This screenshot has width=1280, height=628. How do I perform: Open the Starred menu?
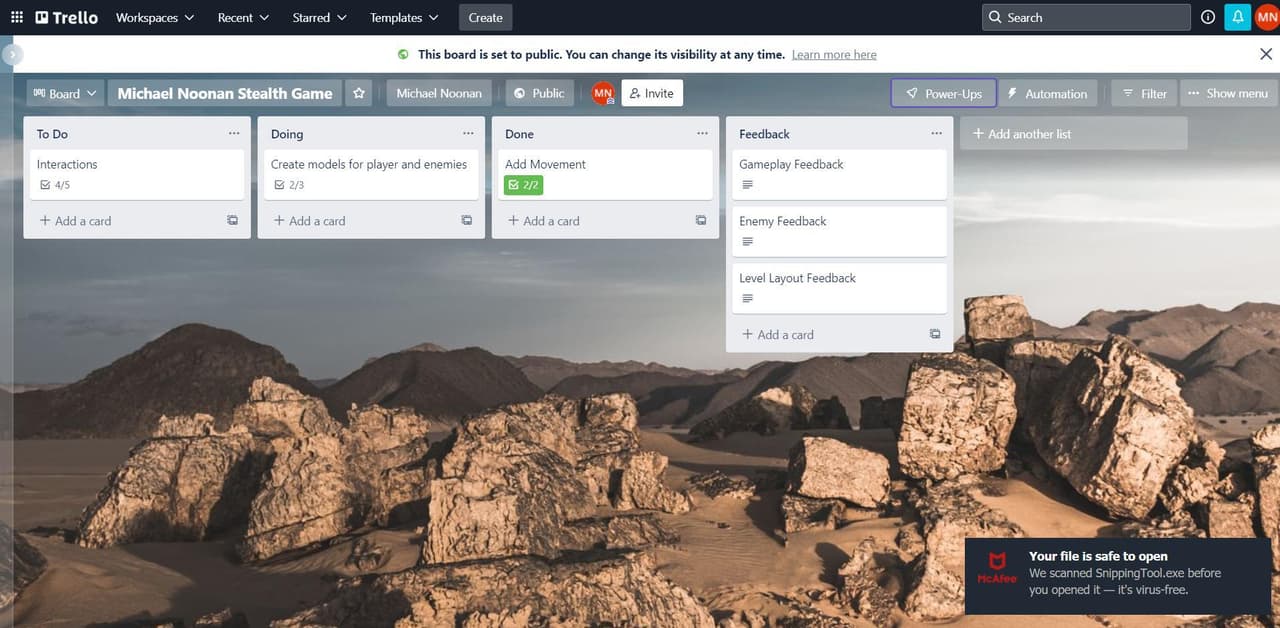[x=320, y=17]
